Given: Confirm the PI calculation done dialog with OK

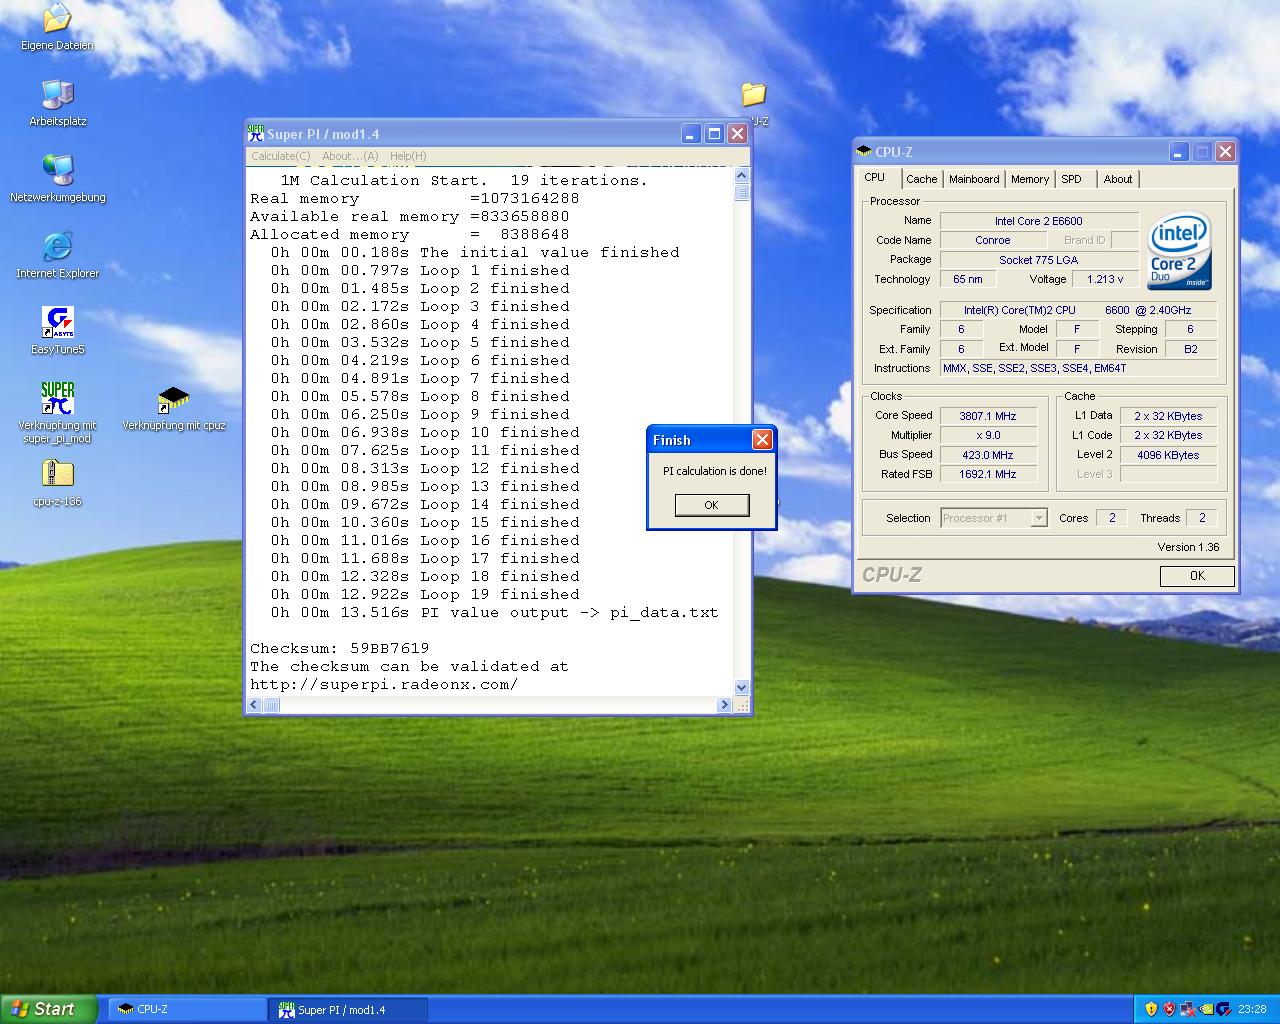Looking at the screenshot, I should pos(711,505).
